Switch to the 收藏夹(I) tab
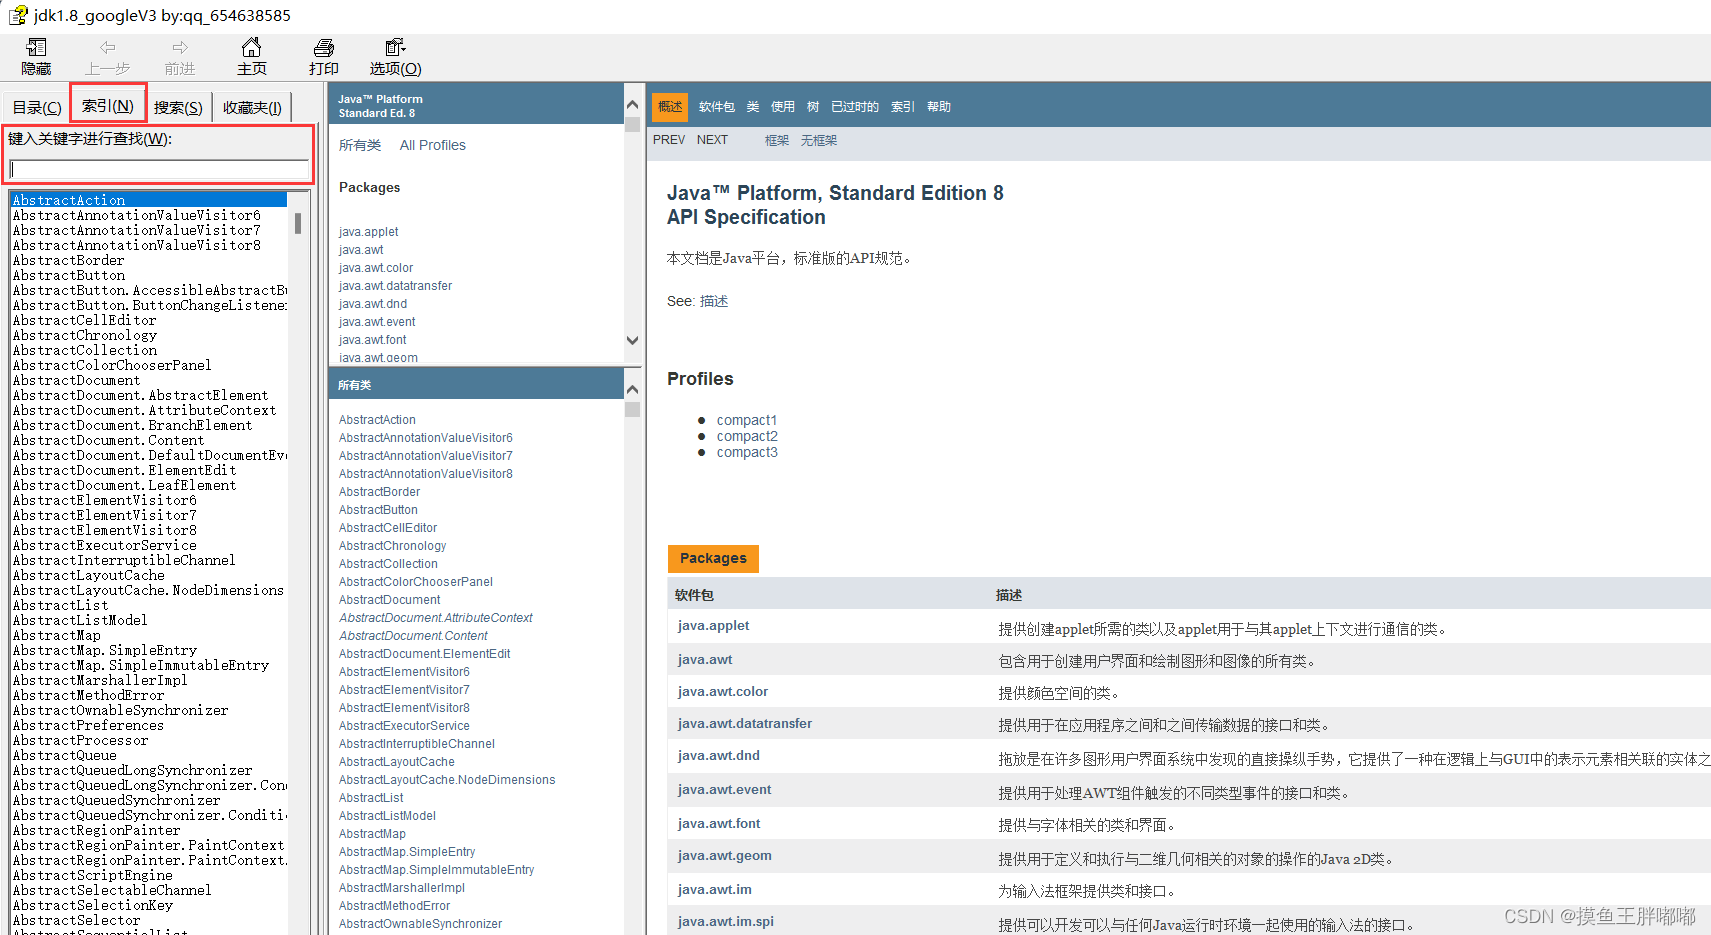 252,107
